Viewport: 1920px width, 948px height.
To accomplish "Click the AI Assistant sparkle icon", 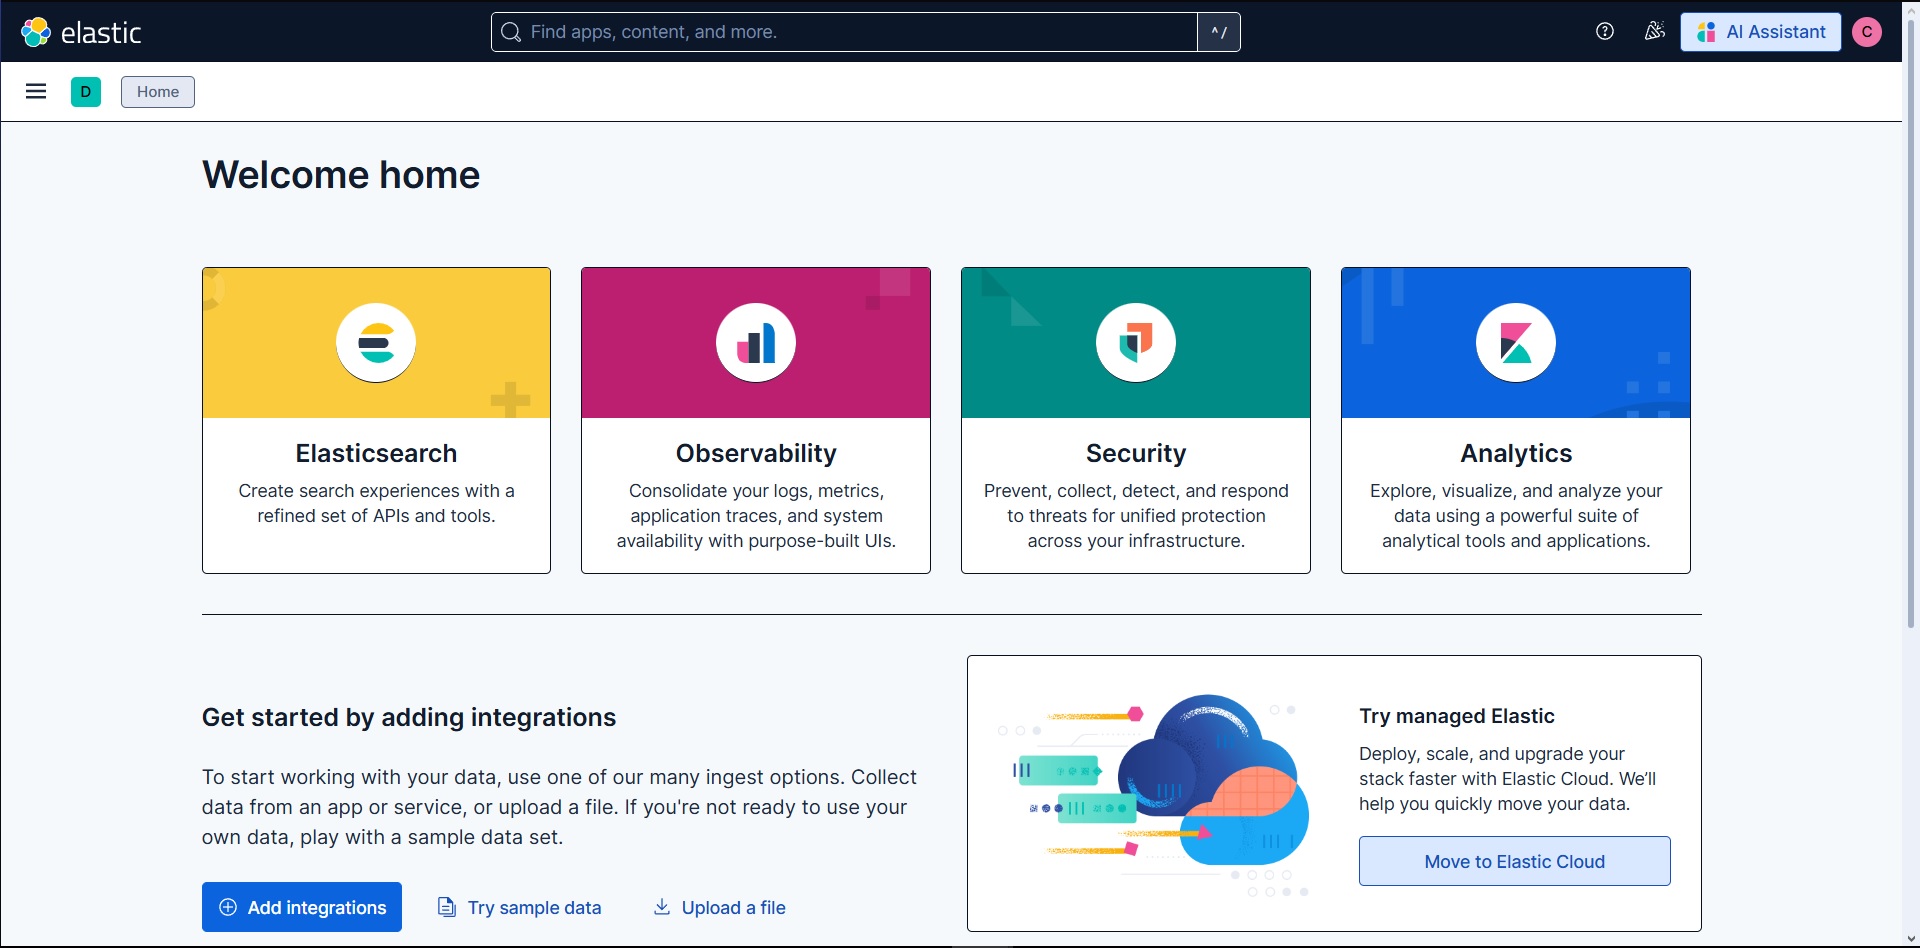I will [1706, 32].
